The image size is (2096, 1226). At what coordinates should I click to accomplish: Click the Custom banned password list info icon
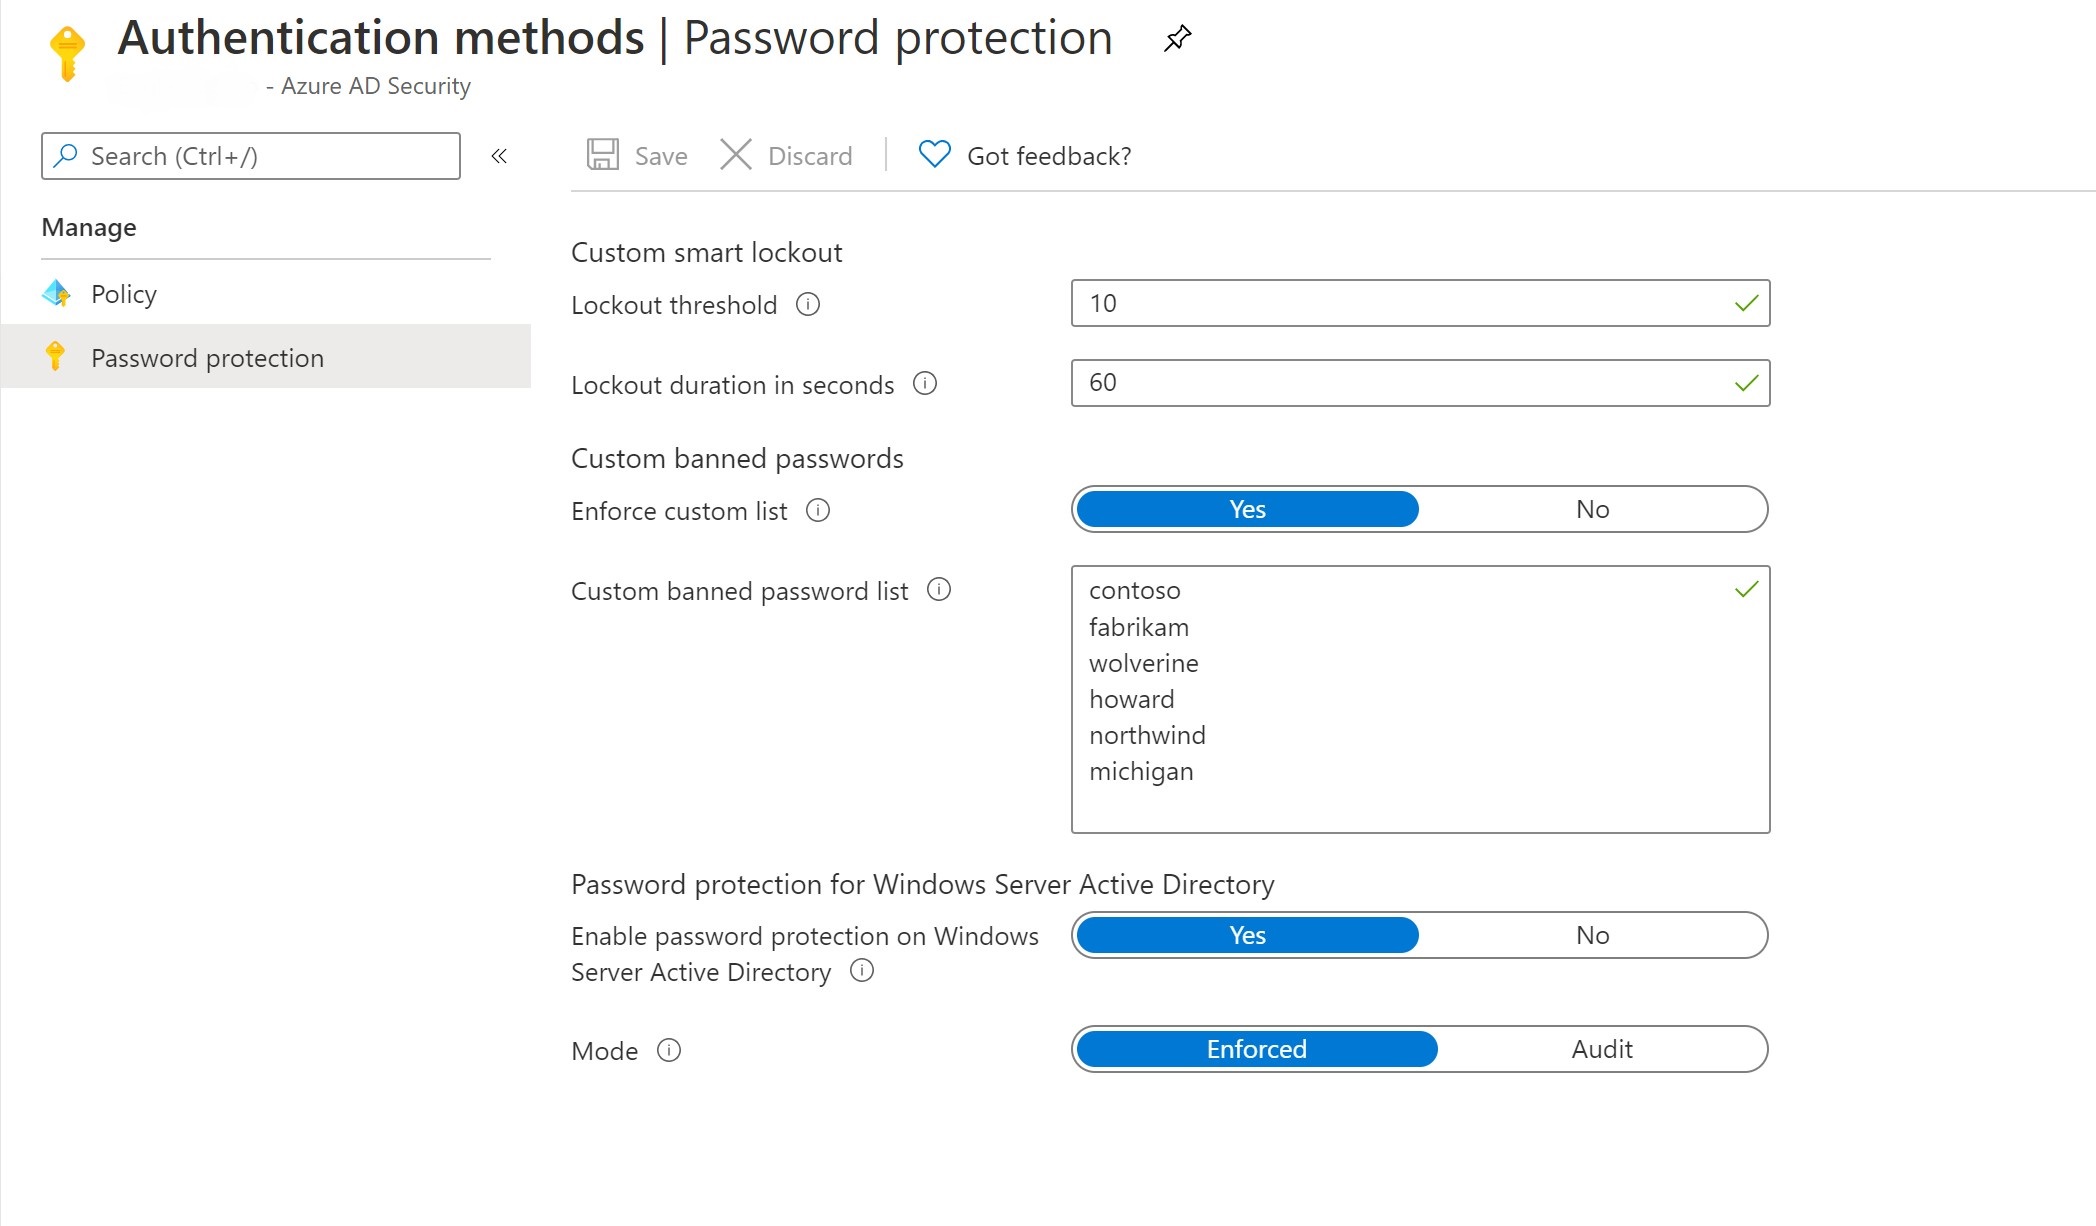pyautogui.click(x=940, y=591)
